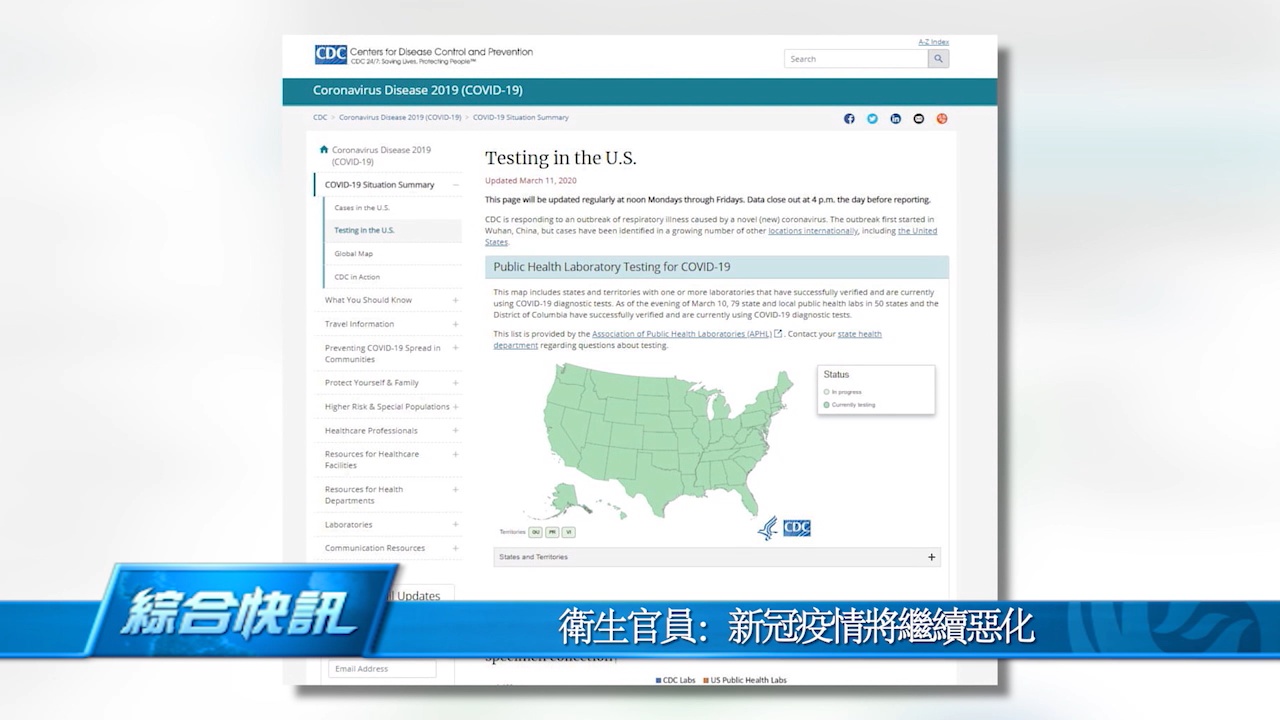Click Public Health Laboratory Testing for COVID-19 header

pos(717,267)
